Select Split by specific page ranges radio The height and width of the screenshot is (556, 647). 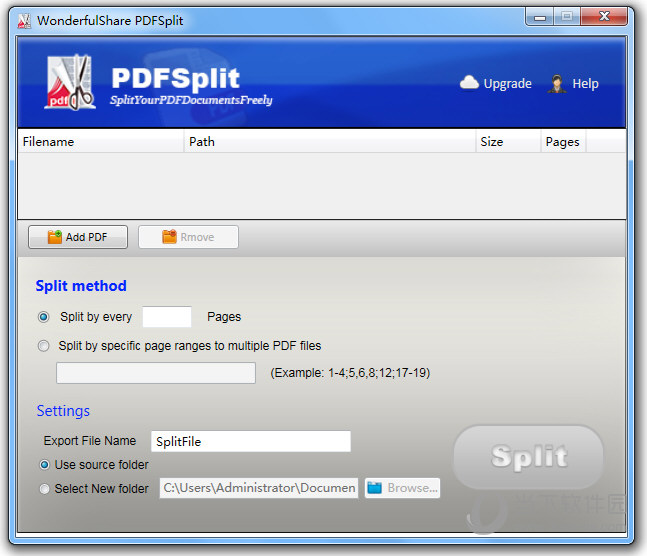pos(43,345)
